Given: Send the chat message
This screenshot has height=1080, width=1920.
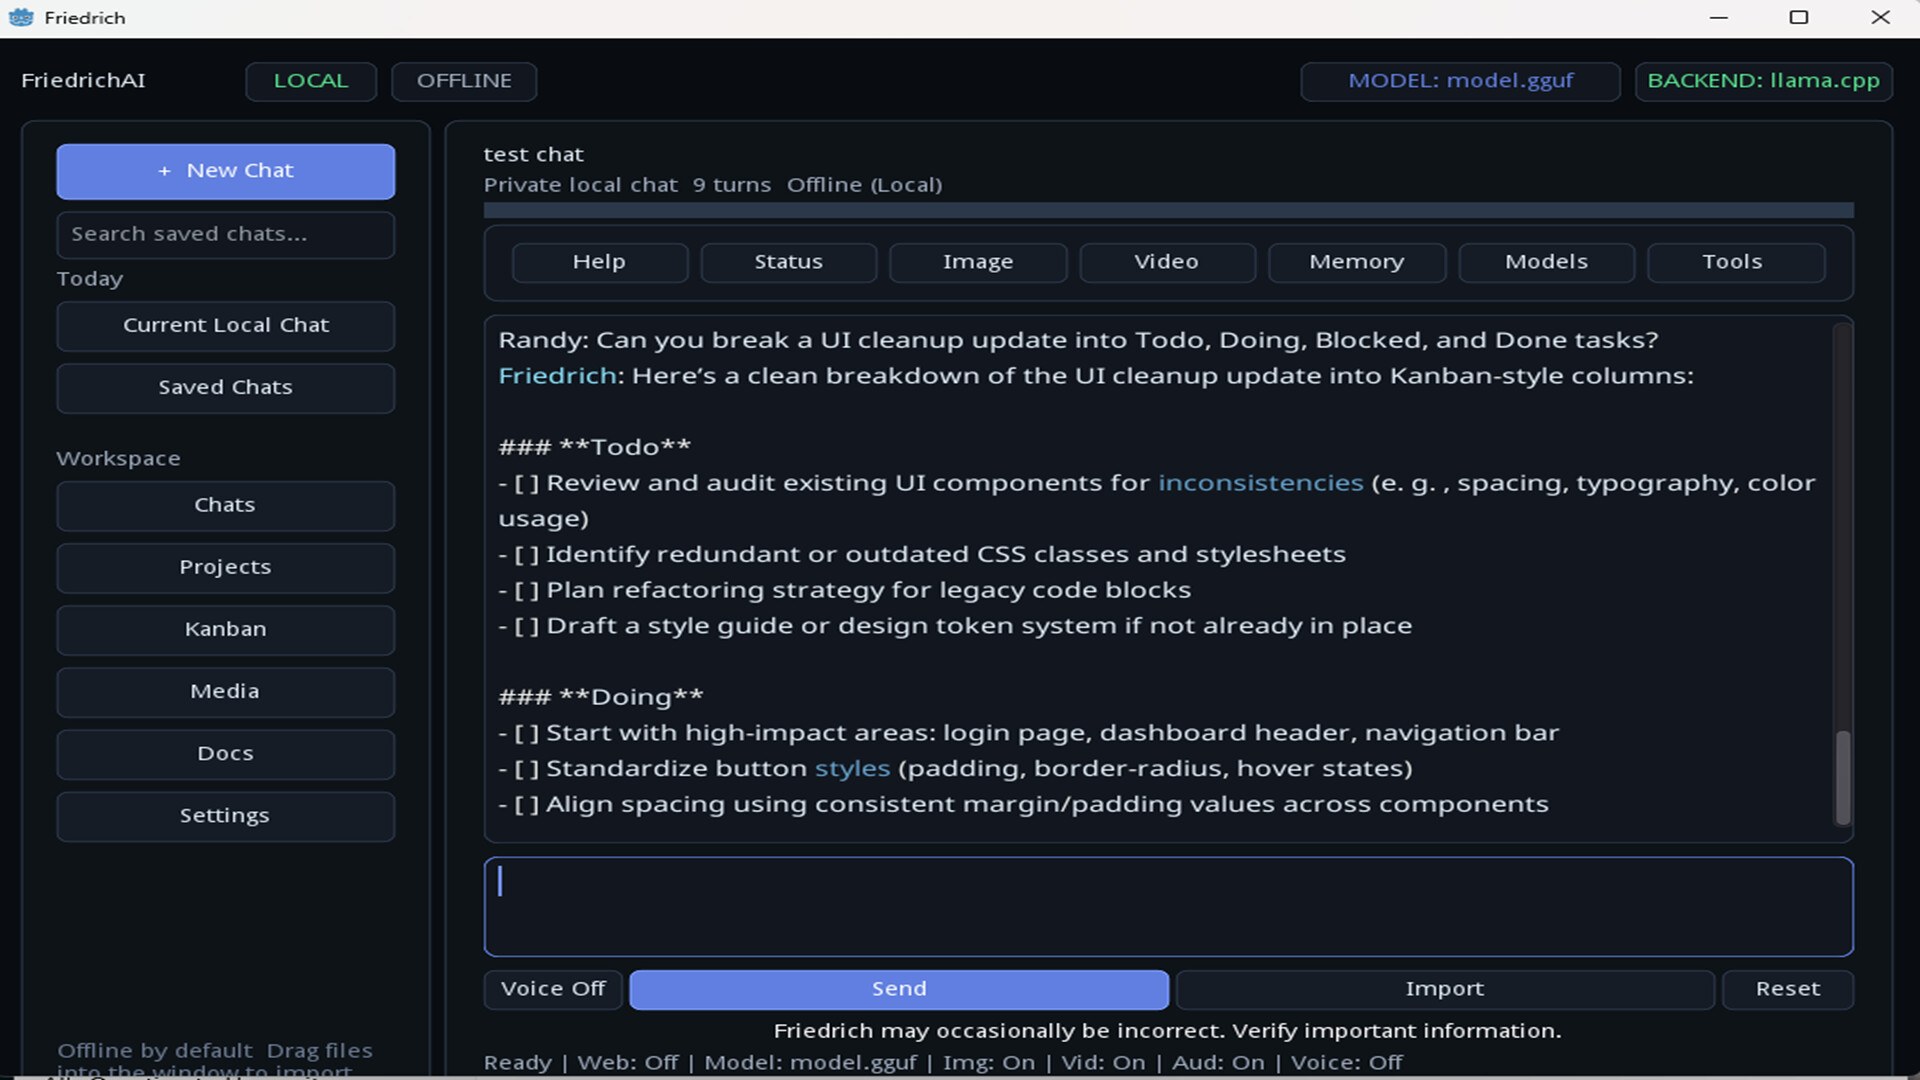Looking at the screenshot, I should 899,989.
